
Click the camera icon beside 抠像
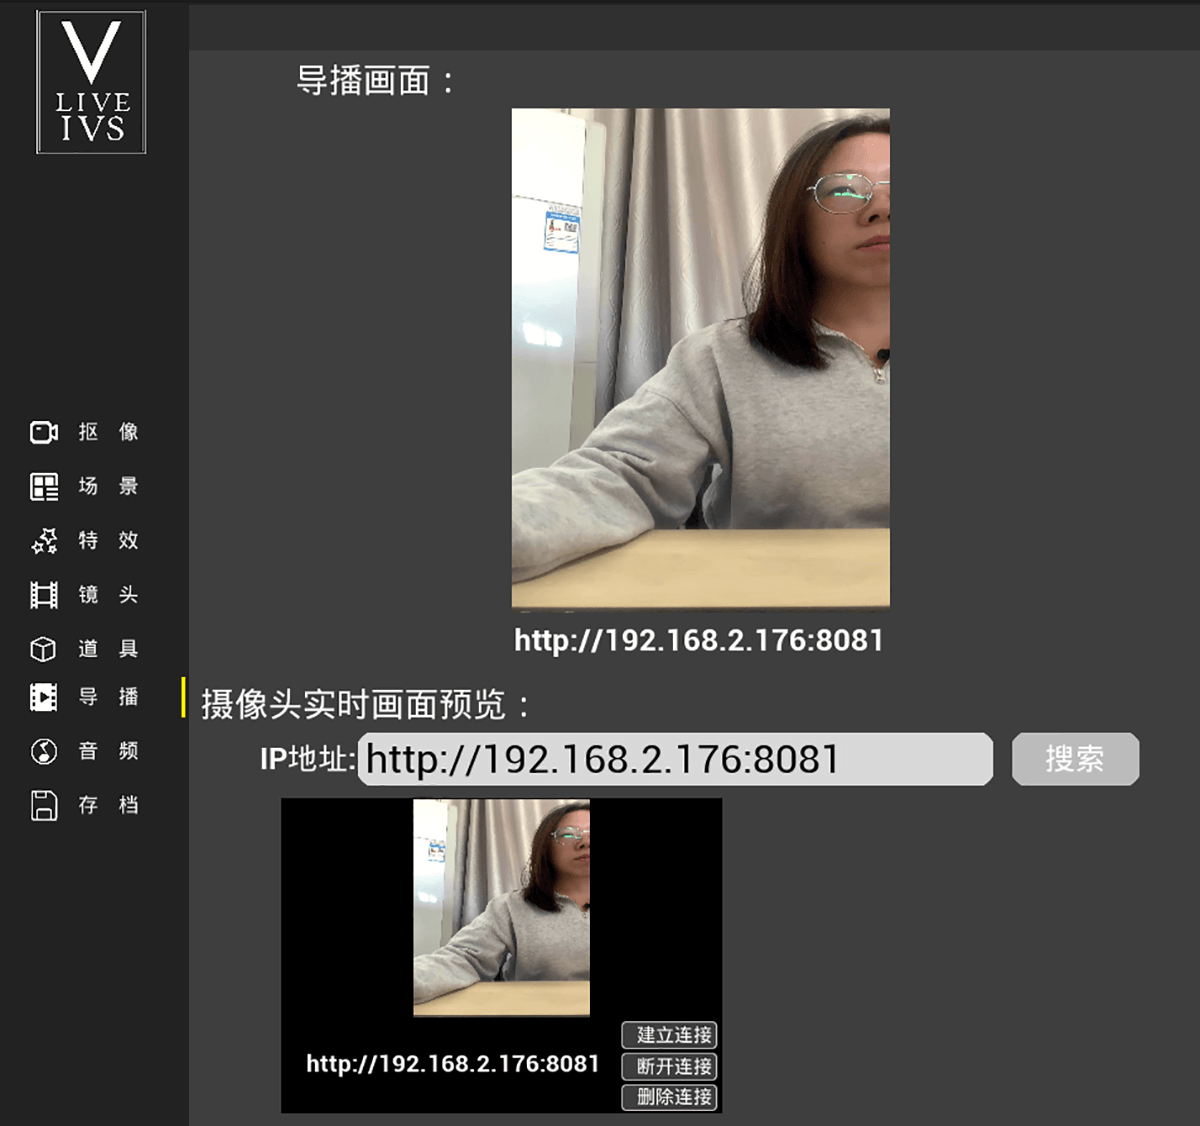click(x=44, y=432)
